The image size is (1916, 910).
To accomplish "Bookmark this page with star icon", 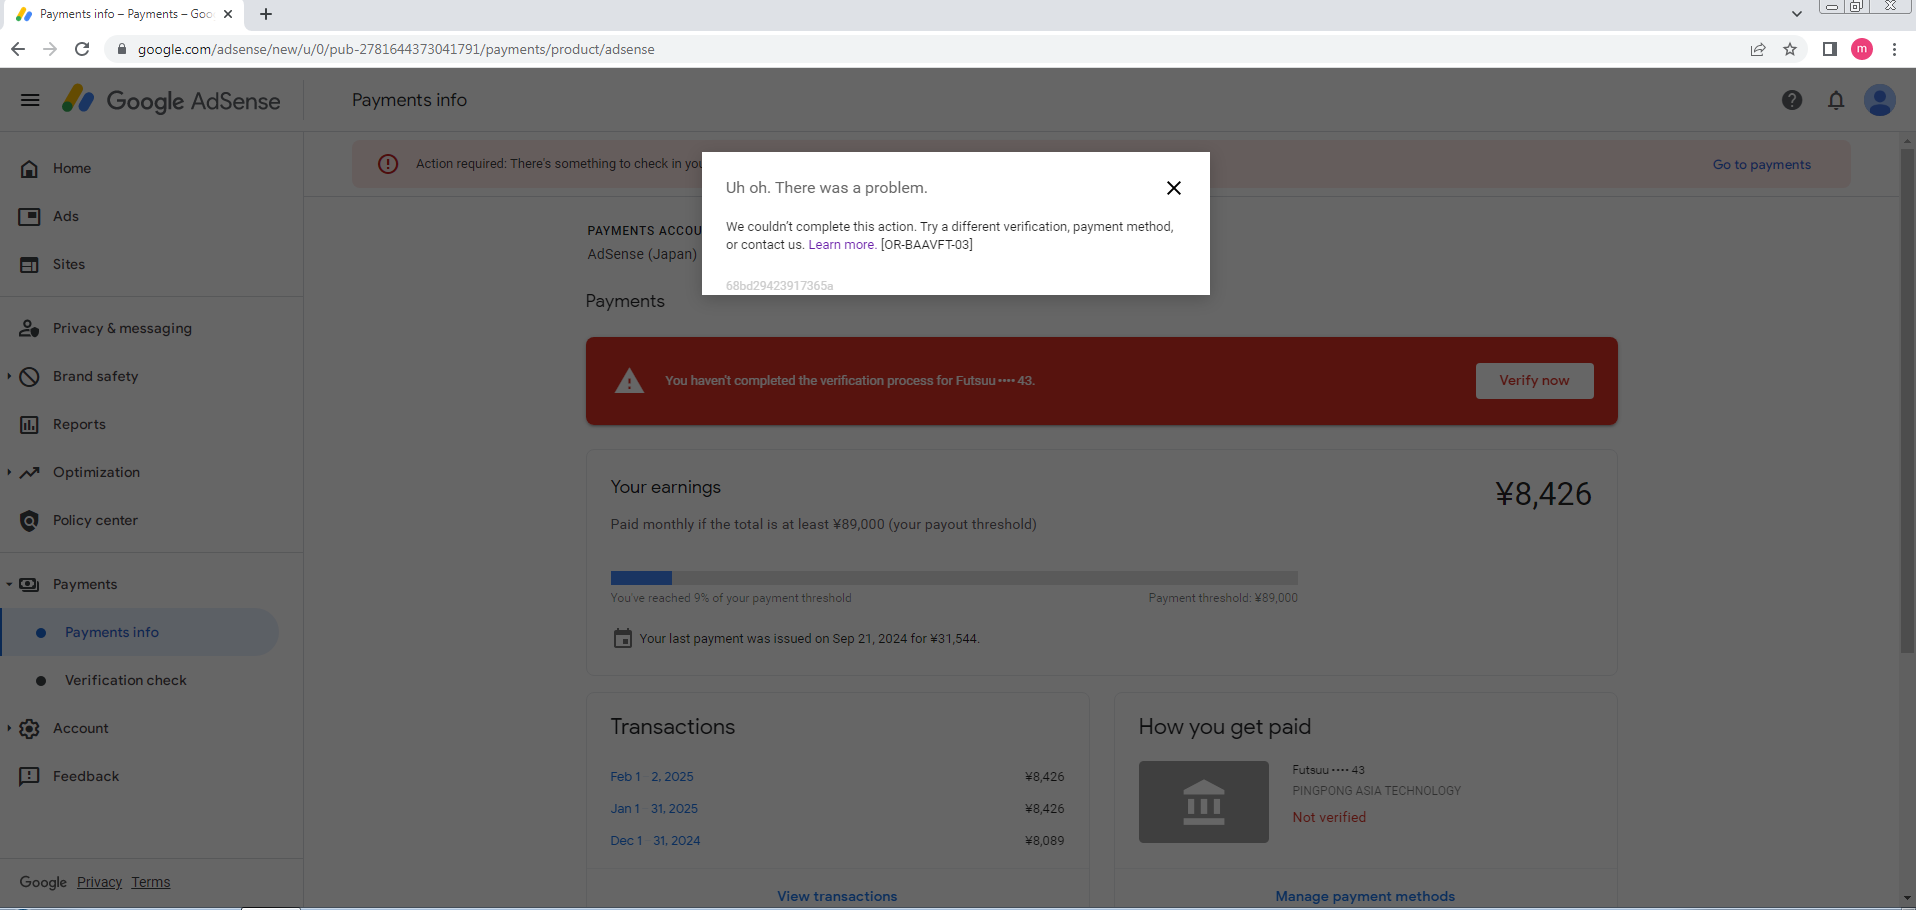I will tap(1790, 49).
